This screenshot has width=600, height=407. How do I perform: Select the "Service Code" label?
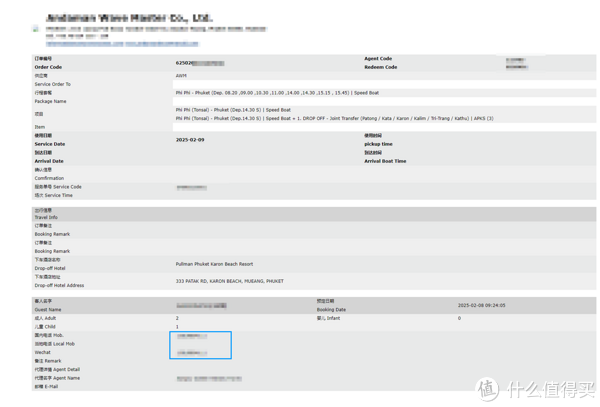[67, 187]
